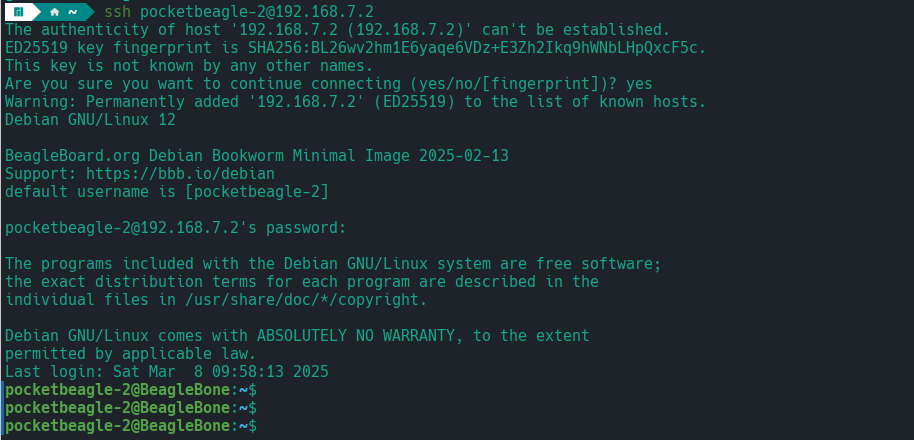Click the first pocketbeagle-2@BeagleBone prompt
This screenshot has height=440, width=914.
(x=118, y=390)
